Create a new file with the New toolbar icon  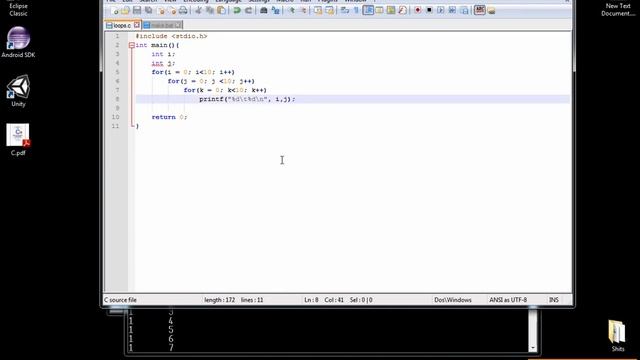coord(114,10)
